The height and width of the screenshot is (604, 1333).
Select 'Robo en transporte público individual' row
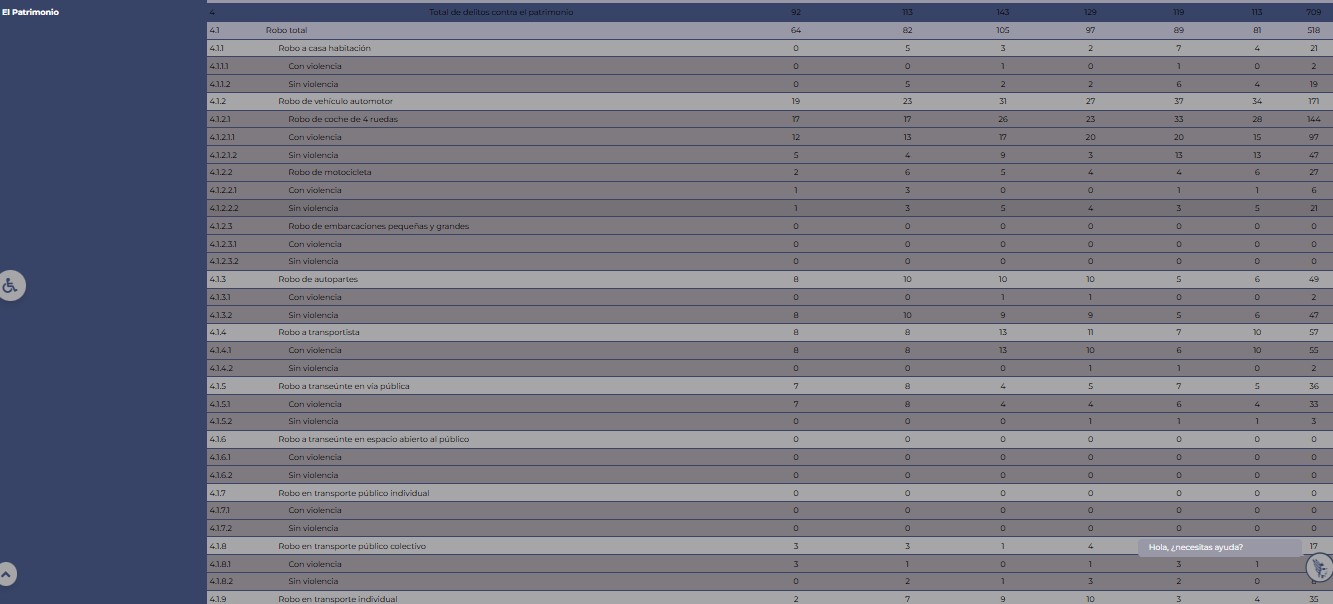tap(353, 492)
